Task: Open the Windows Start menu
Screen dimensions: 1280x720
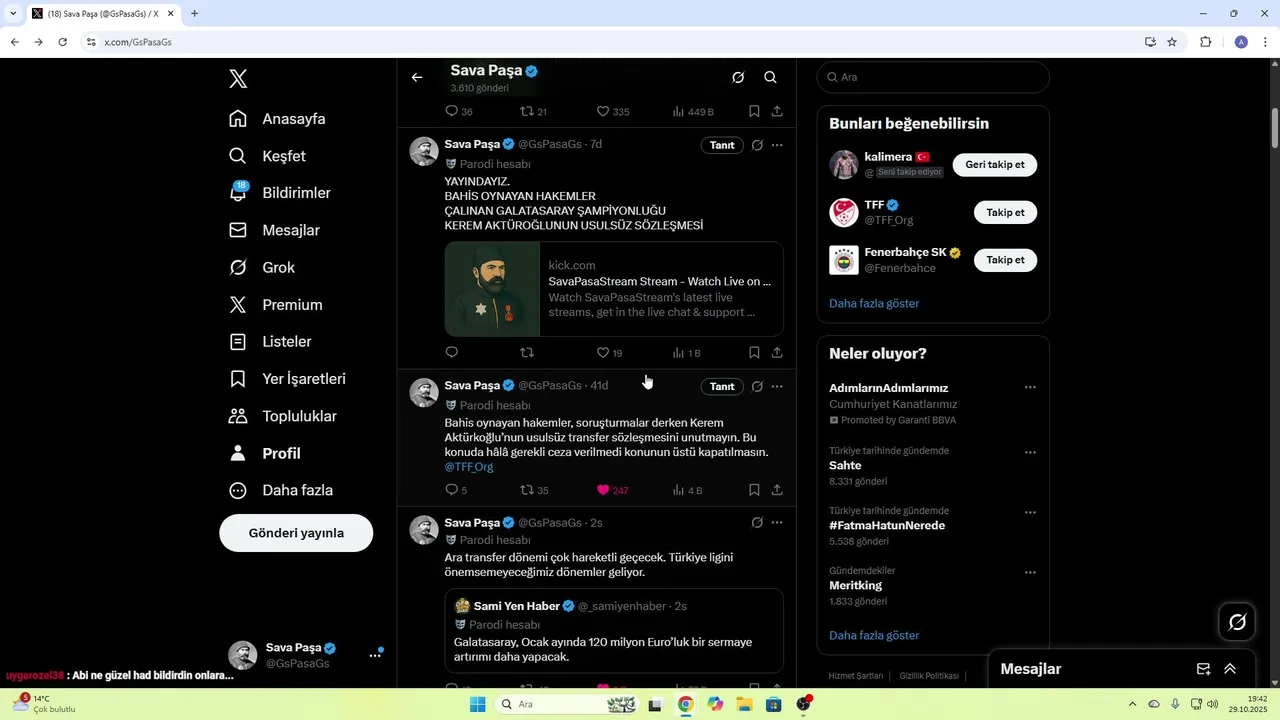Action: [478, 704]
